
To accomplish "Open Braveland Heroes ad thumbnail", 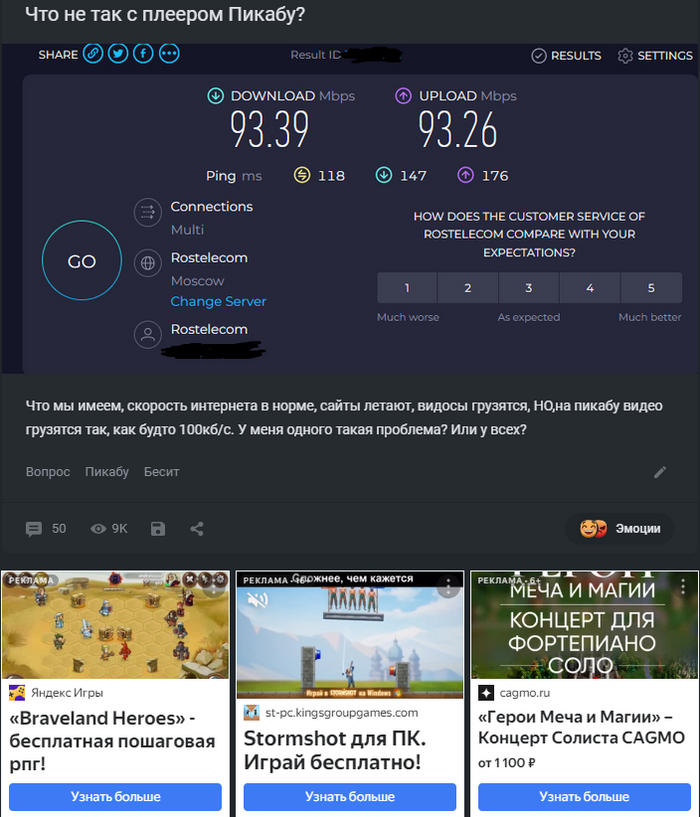I will click(x=115, y=625).
